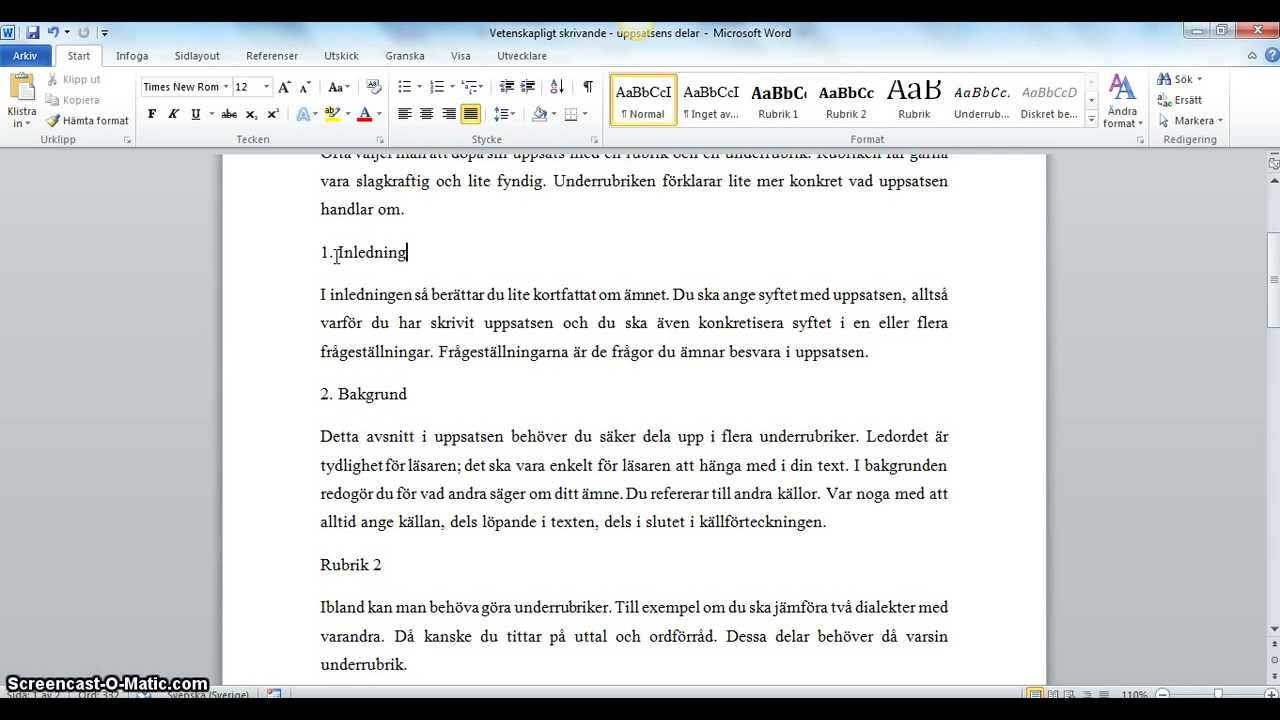Image resolution: width=1280 pixels, height=720 pixels.
Task: Toggle strikethrough abc formatting
Action: coord(229,114)
